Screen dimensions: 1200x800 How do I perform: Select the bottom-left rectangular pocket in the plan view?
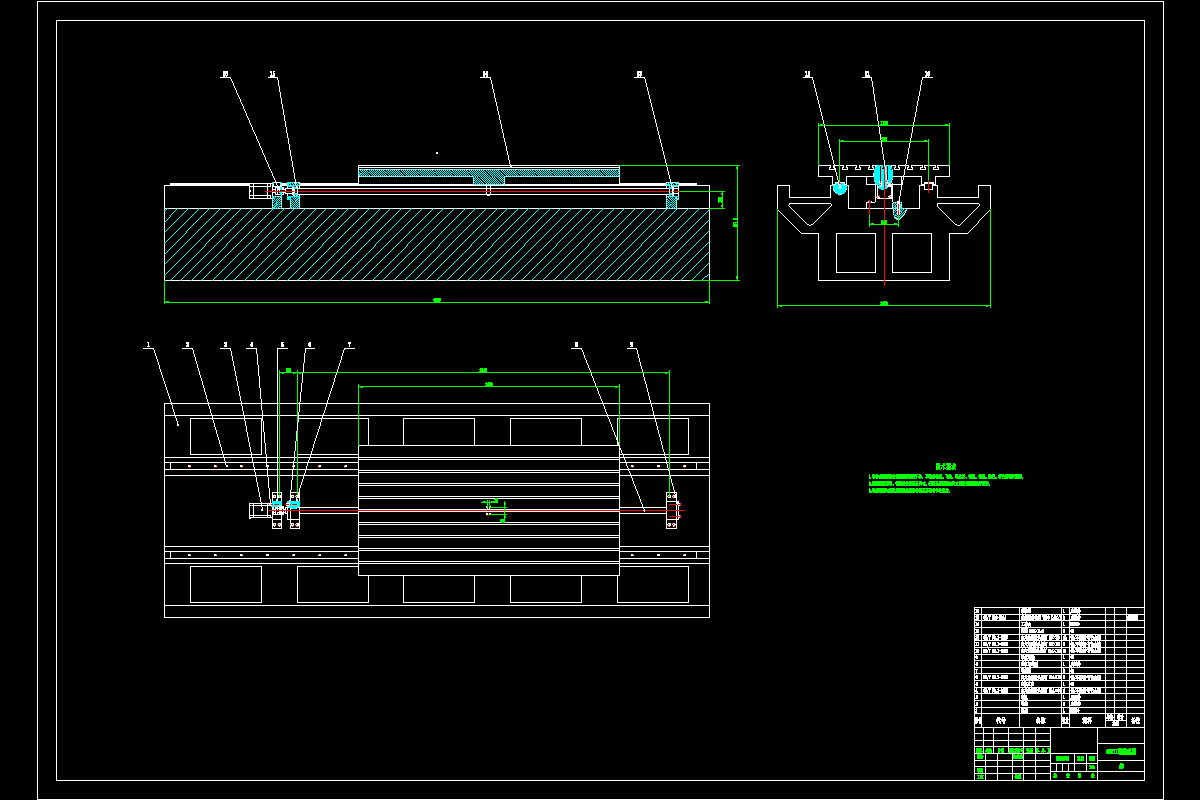(x=226, y=584)
